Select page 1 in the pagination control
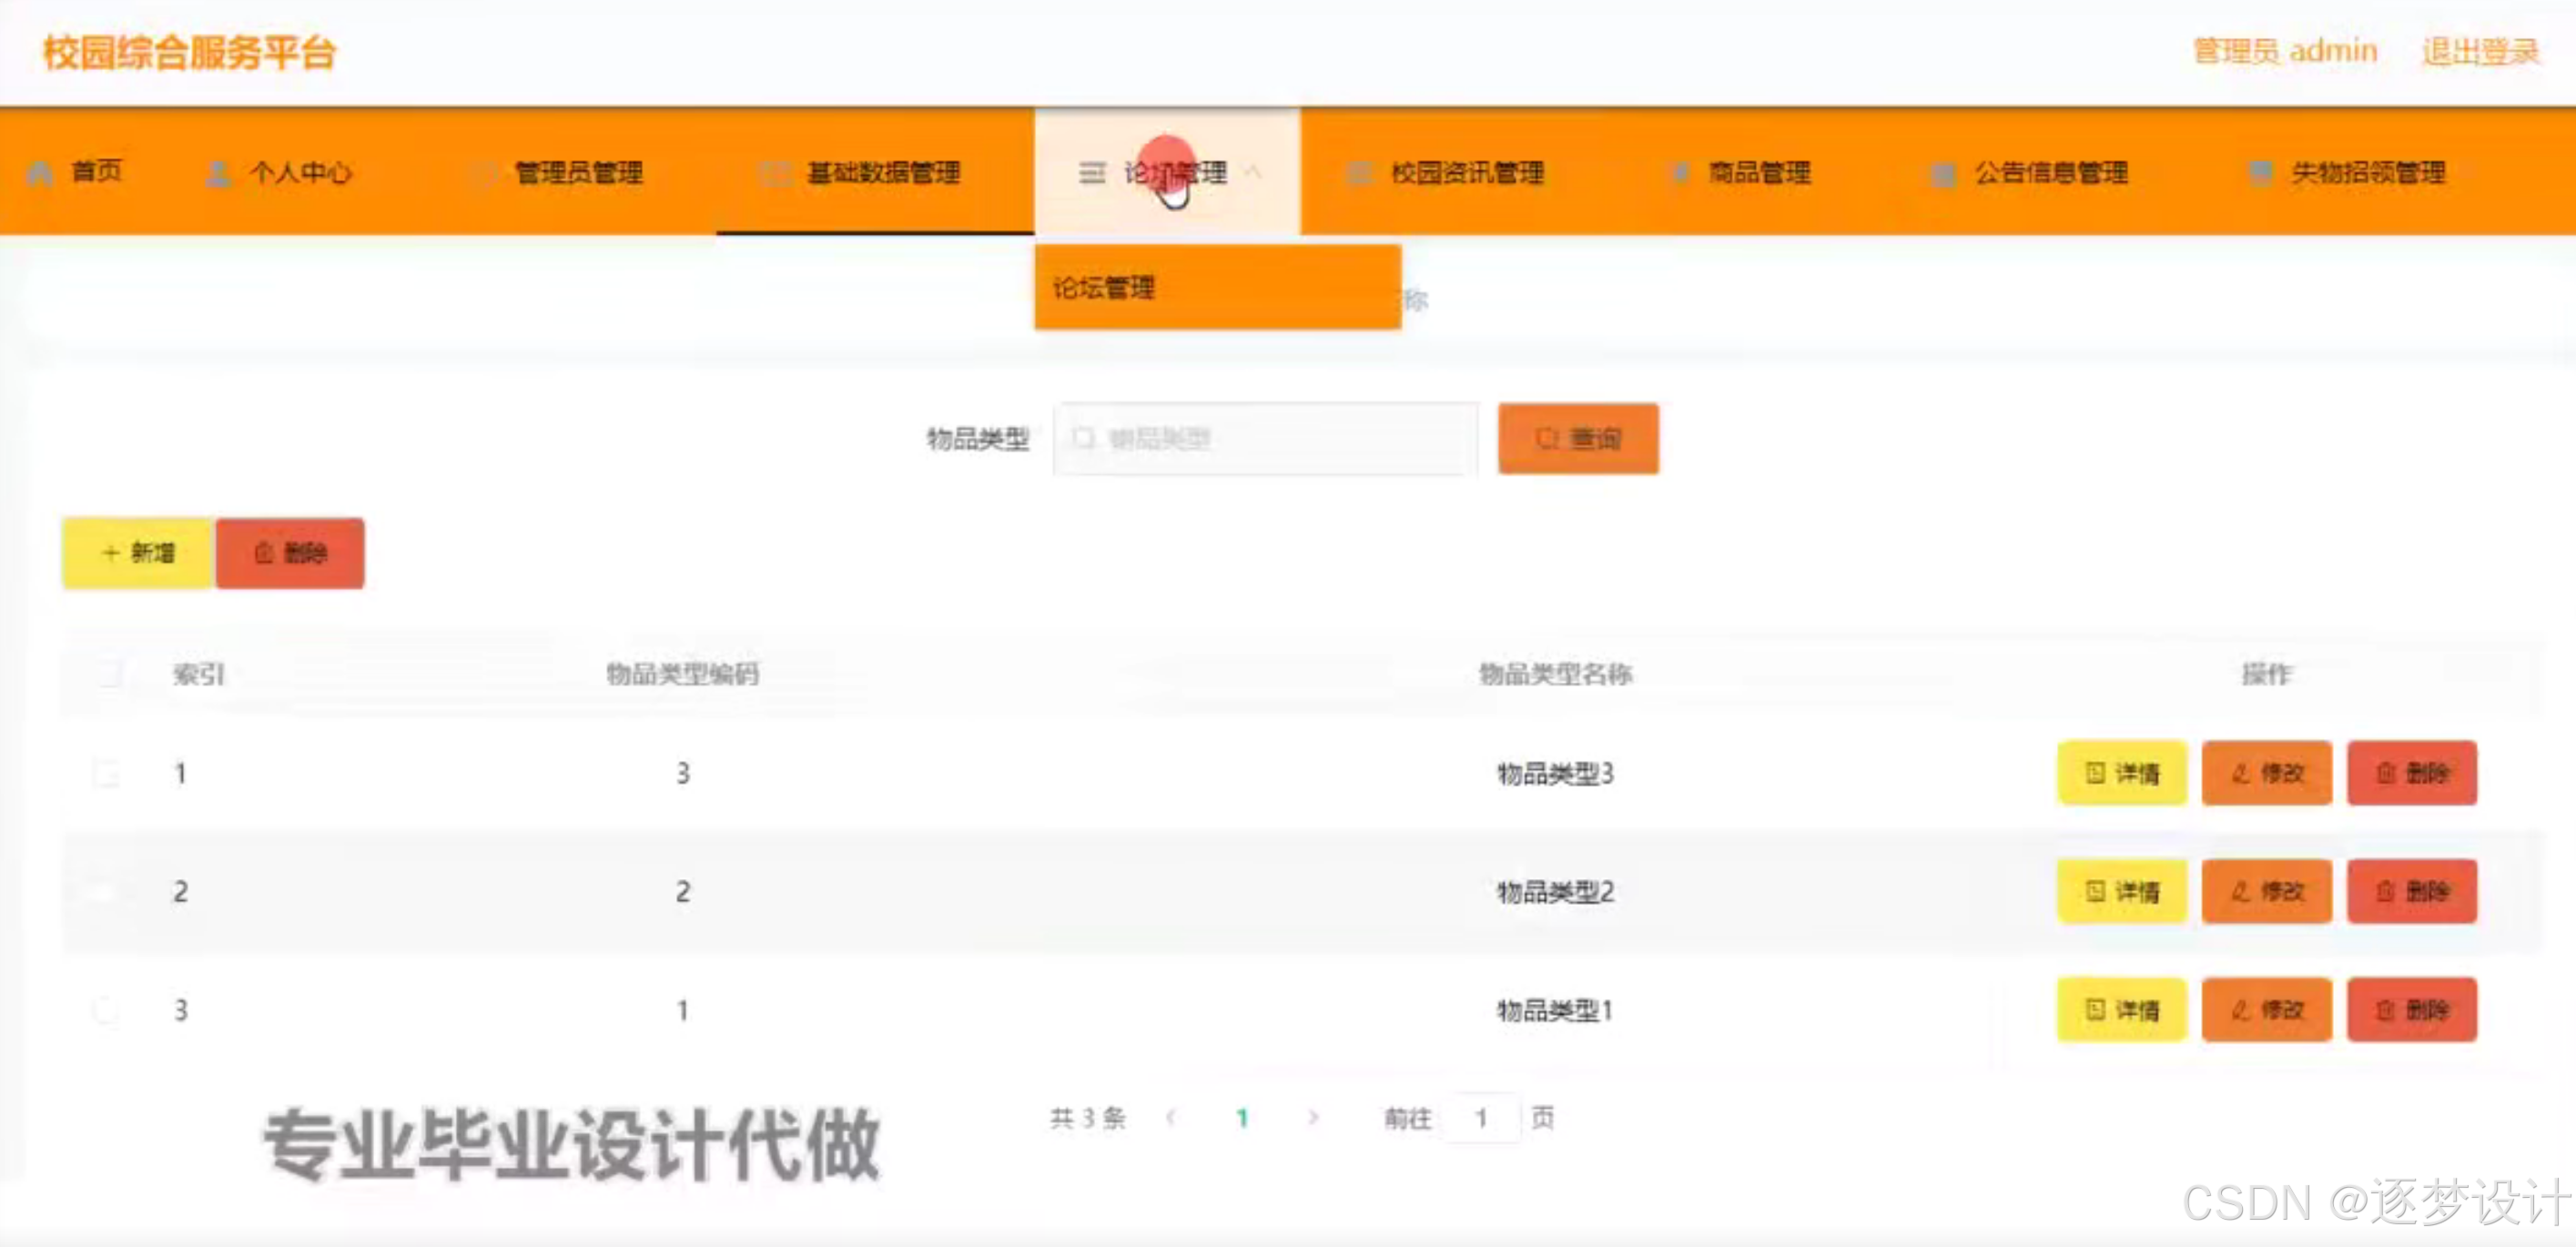2576x1247 pixels. pyautogui.click(x=1242, y=1118)
